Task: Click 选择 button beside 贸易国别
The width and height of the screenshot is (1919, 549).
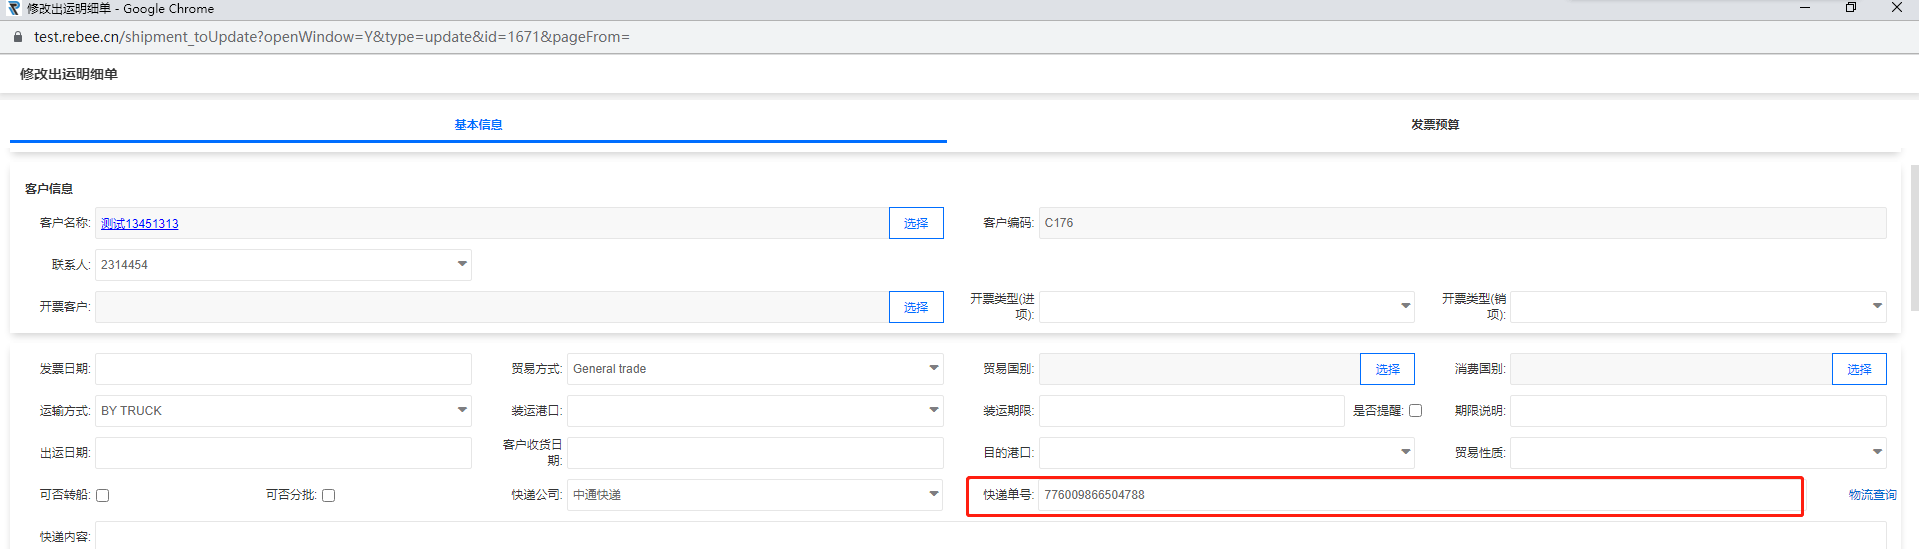Action: (1387, 369)
